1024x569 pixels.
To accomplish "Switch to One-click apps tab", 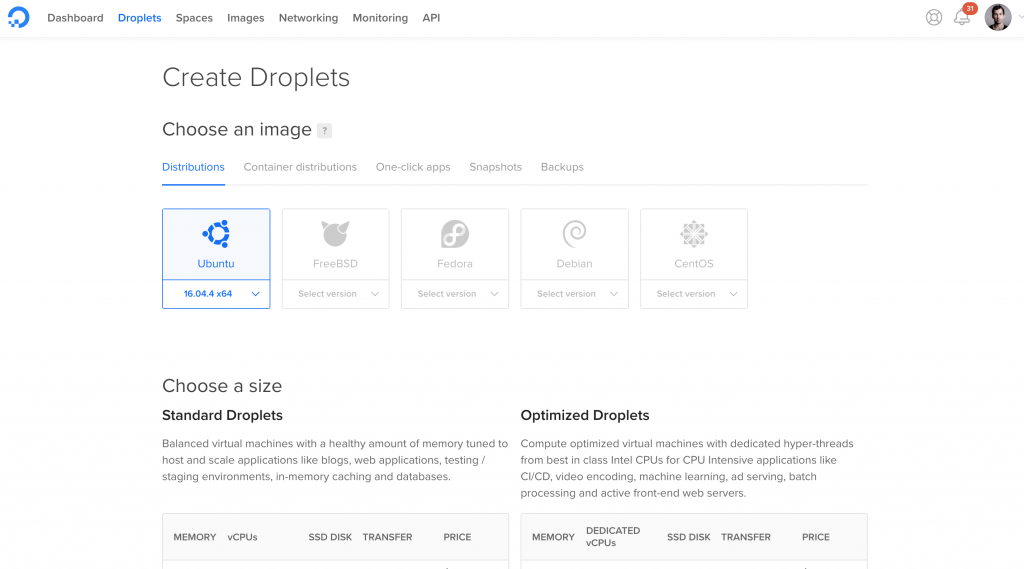I will pyautogui.click(x=413, y=167).
